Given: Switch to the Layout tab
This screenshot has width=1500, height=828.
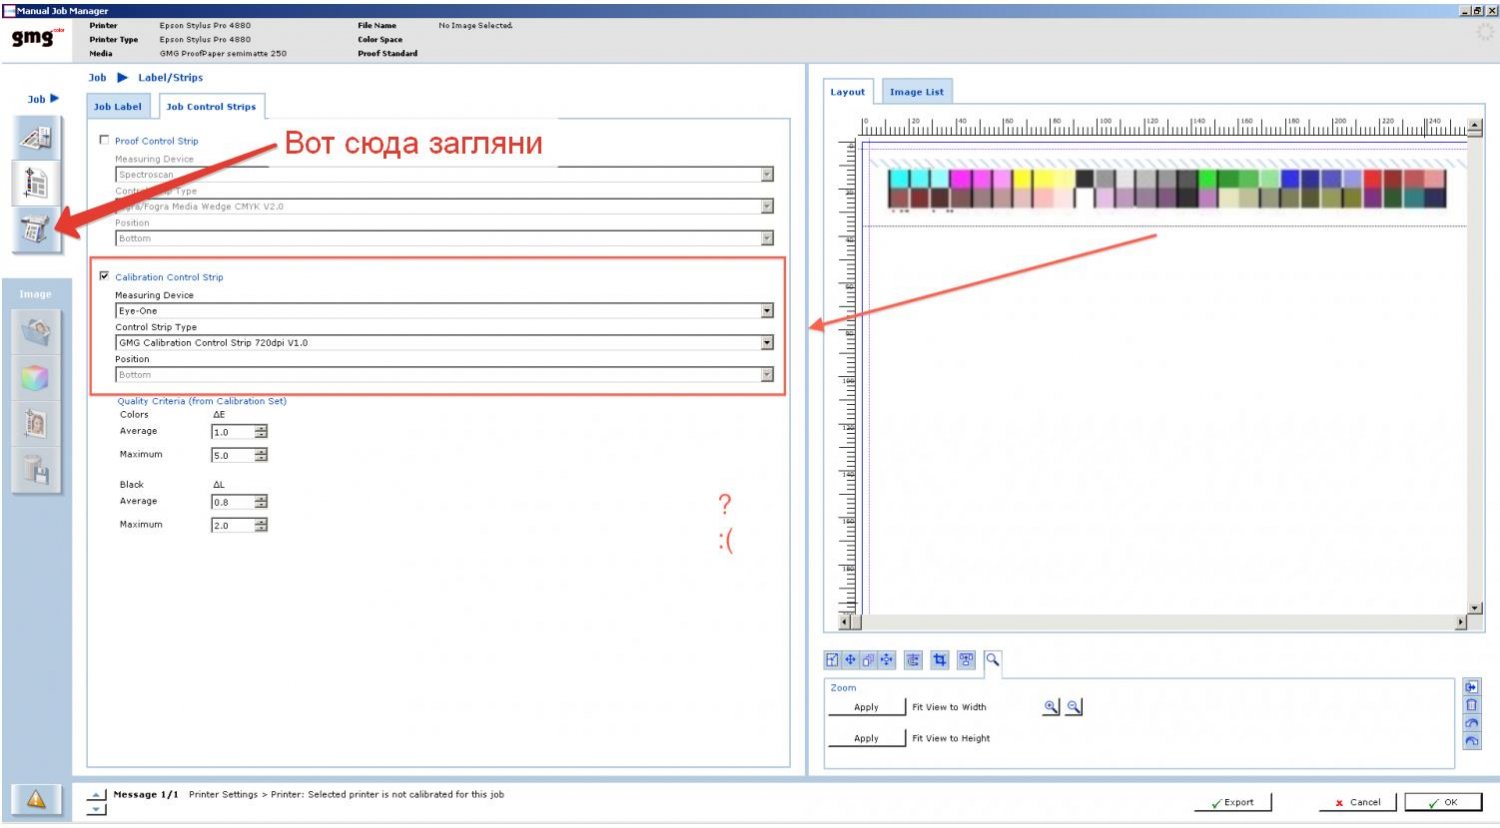Looking at the screenshot, I should [x=848, y=92].
